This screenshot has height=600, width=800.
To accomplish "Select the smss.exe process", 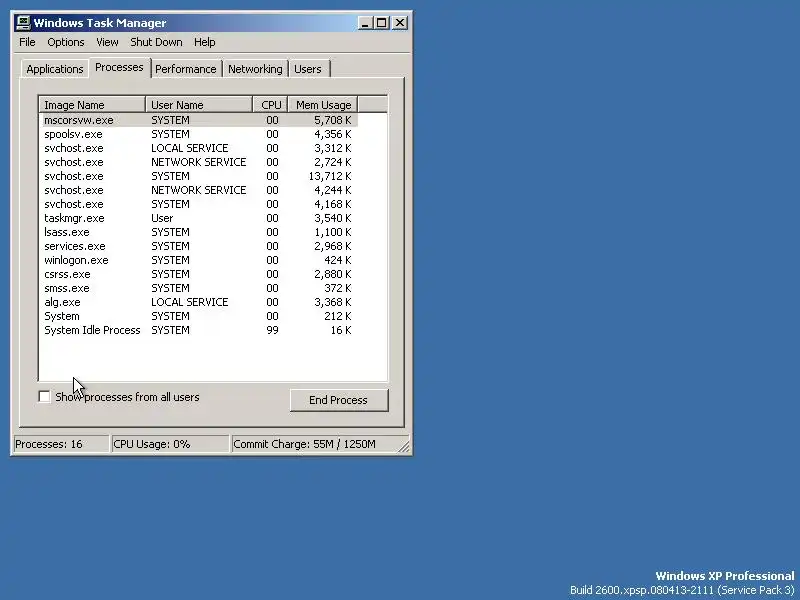I will pyautogui.click(x=198, y=288).
